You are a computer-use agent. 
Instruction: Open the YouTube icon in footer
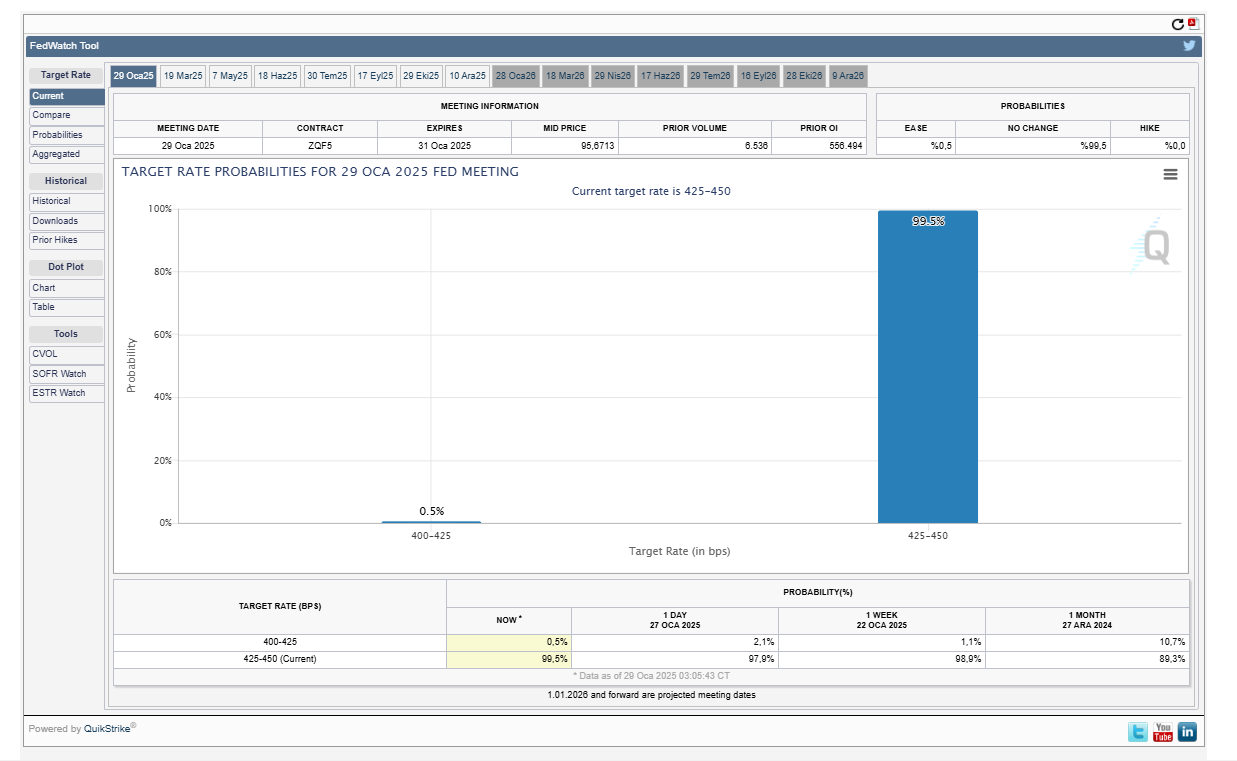(1162, 732)
